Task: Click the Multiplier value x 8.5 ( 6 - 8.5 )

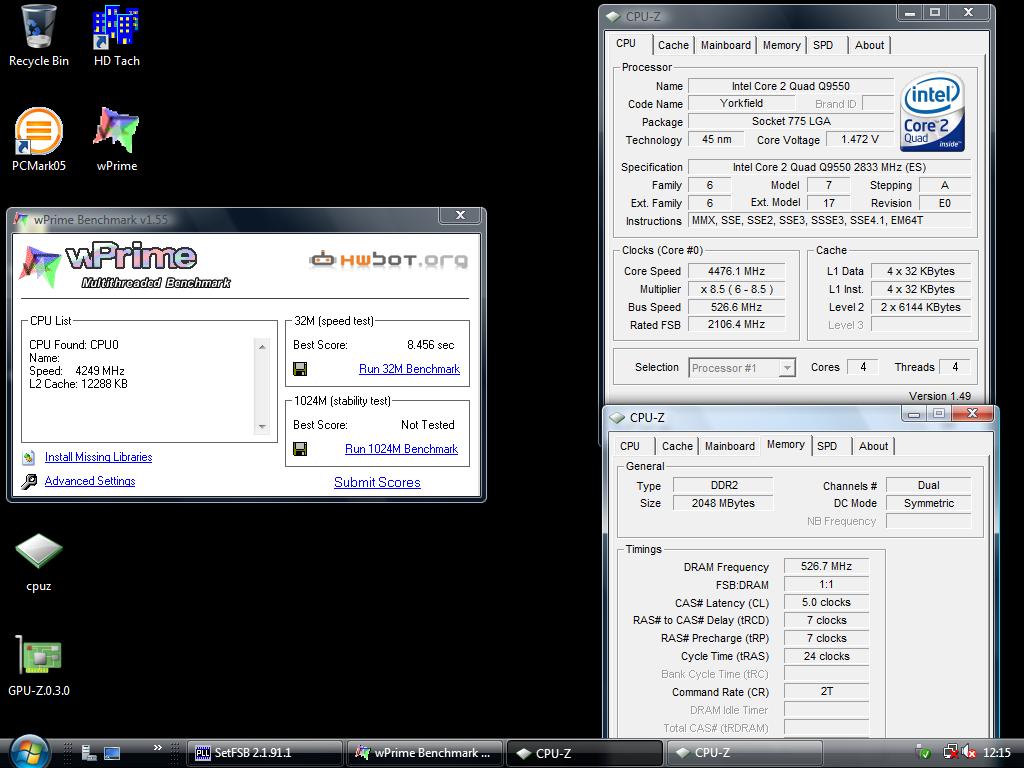Action: tap(736, 289)
